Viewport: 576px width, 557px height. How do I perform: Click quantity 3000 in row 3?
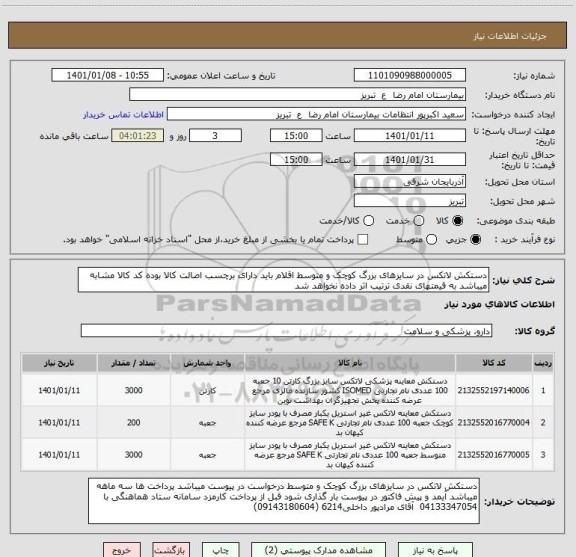[133, 454]
